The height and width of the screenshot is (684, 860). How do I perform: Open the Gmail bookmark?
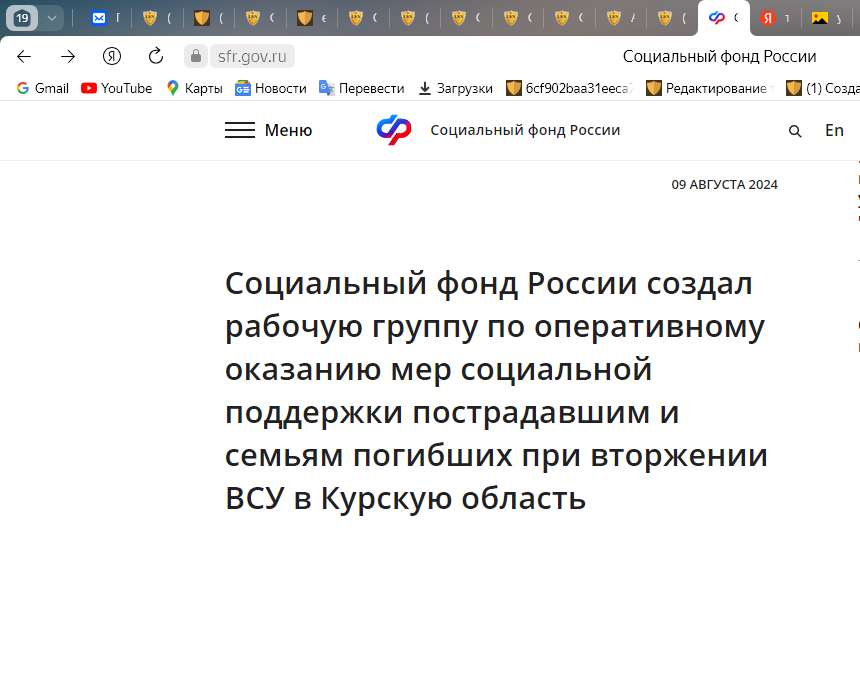[x=42, y=88]
